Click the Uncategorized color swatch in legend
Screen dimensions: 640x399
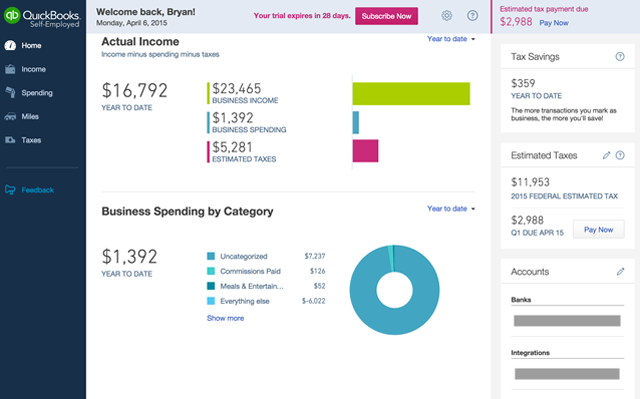click(211, 256)
